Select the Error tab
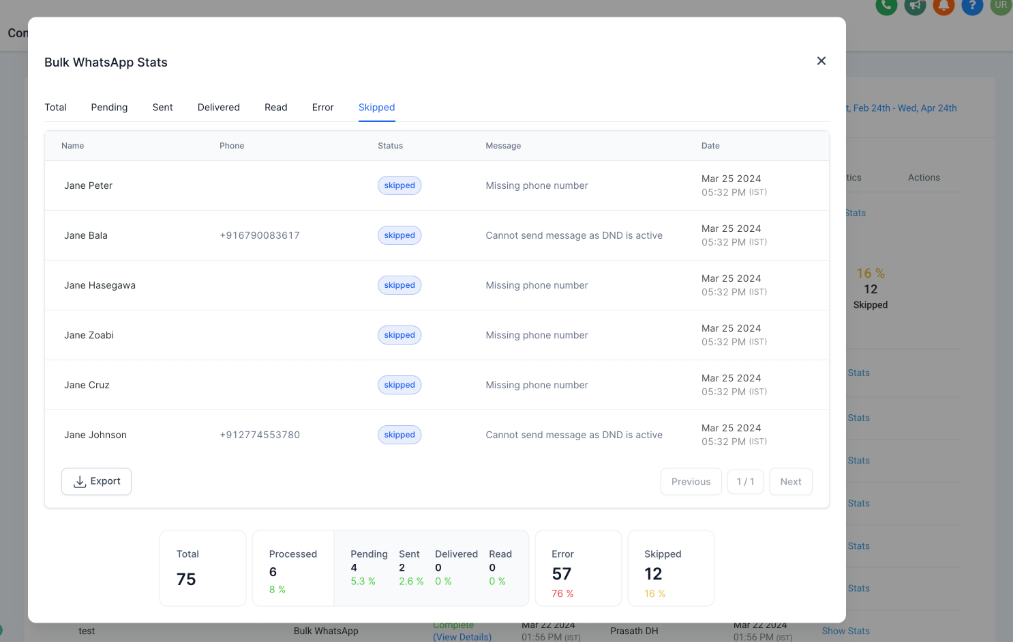 pos(322,107)
